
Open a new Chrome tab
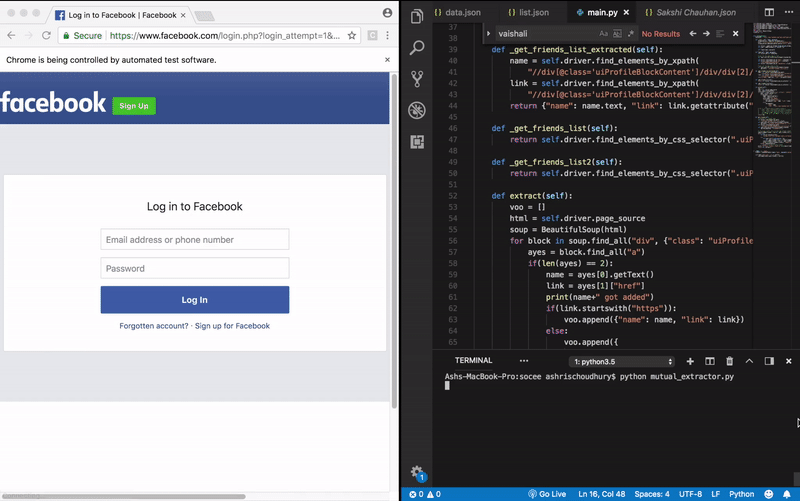point(205,16)
